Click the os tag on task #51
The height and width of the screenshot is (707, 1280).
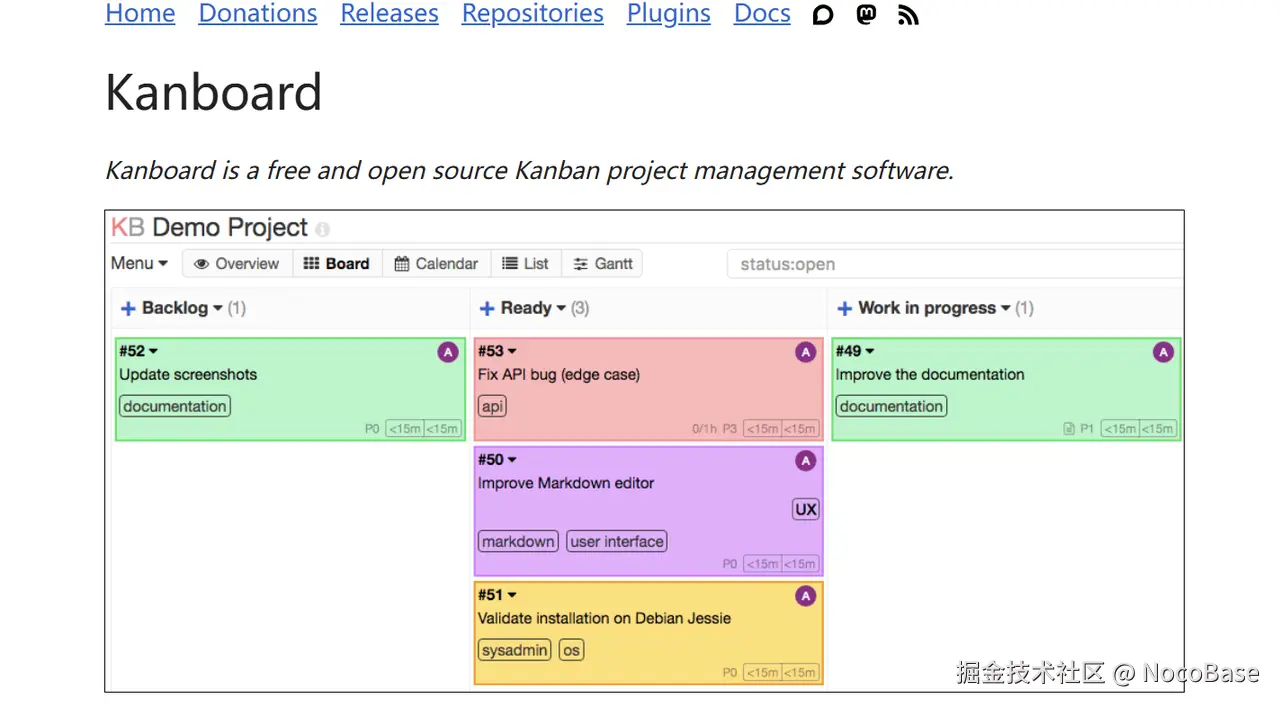[x=571, y=650]
